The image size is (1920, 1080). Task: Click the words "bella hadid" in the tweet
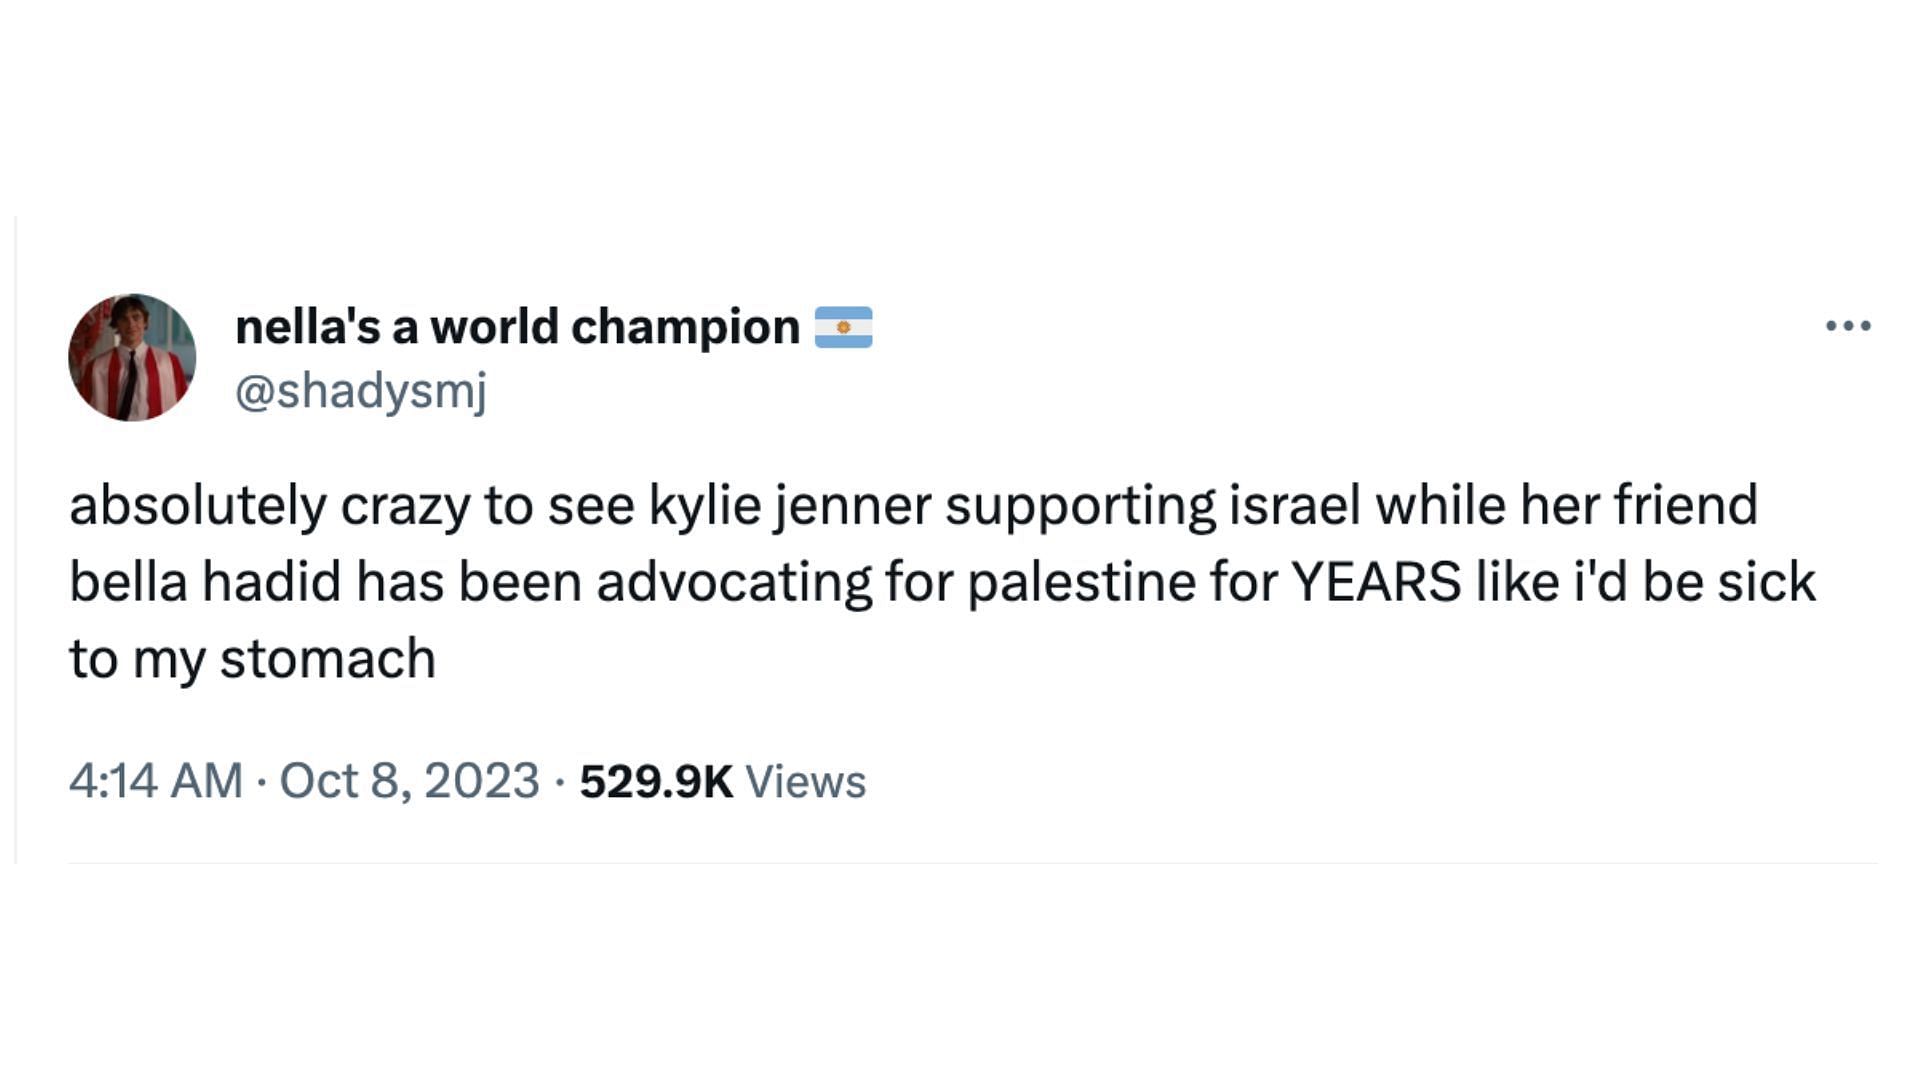pyautogui.click(x=205, y=582)
